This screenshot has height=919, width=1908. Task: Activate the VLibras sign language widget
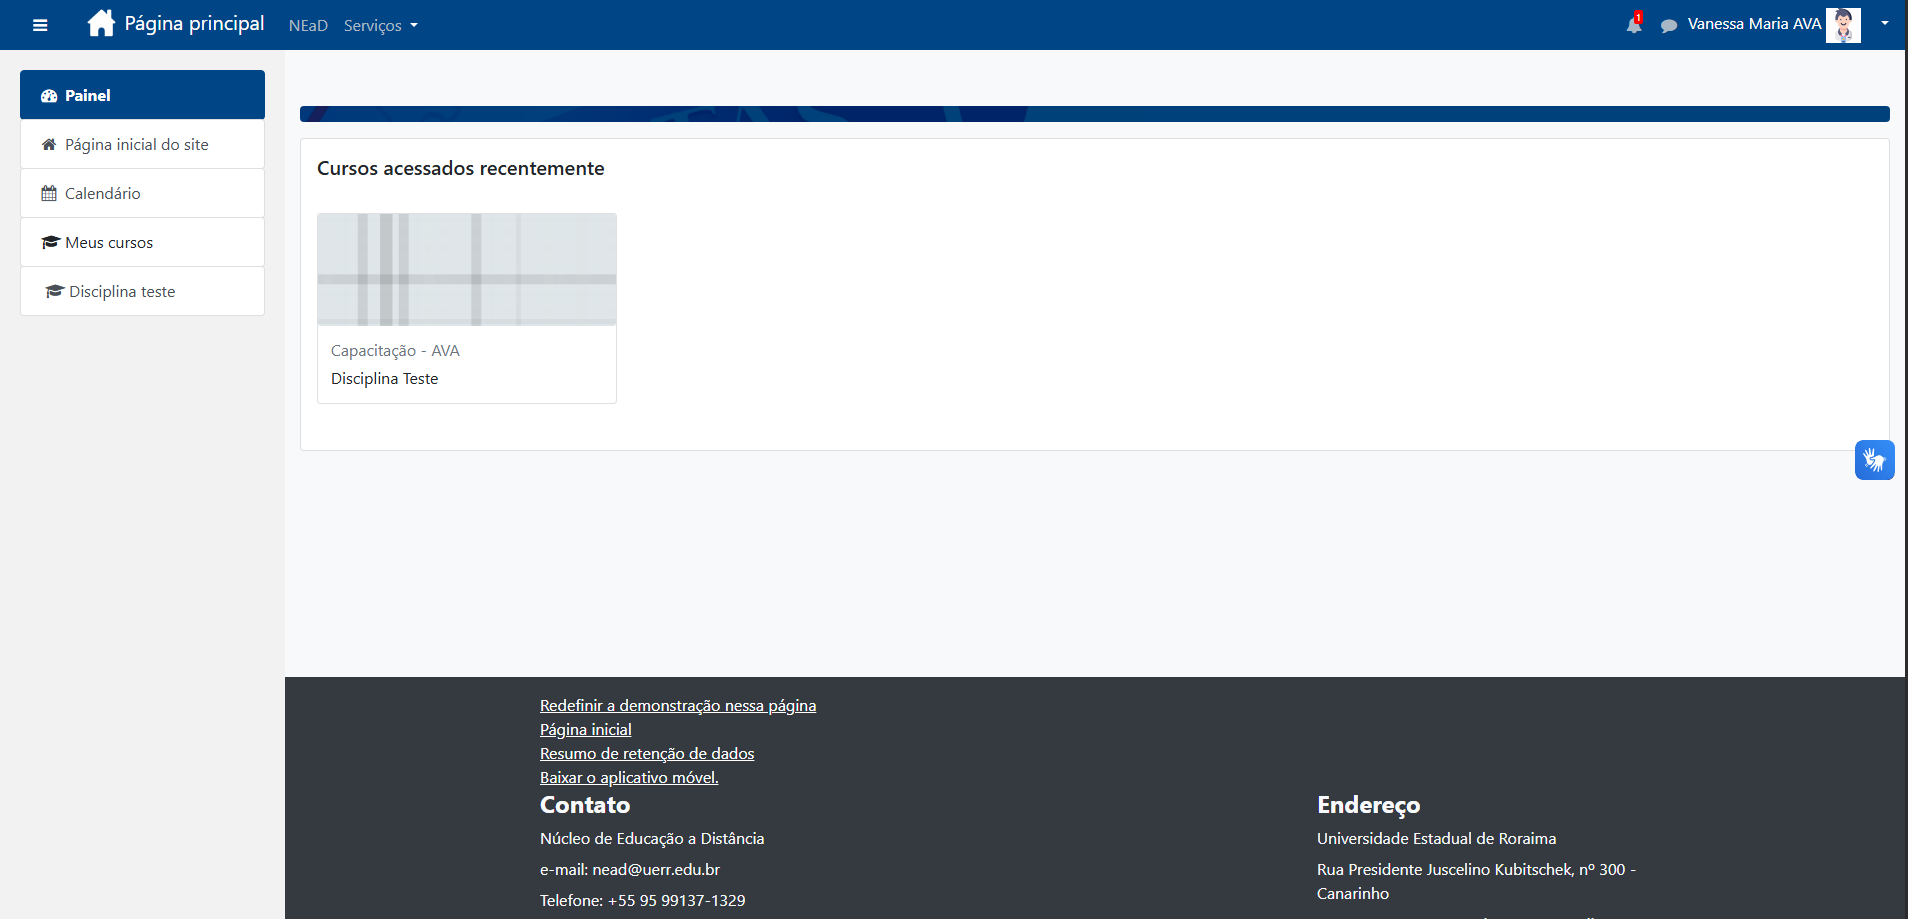tap(1874, 460)
